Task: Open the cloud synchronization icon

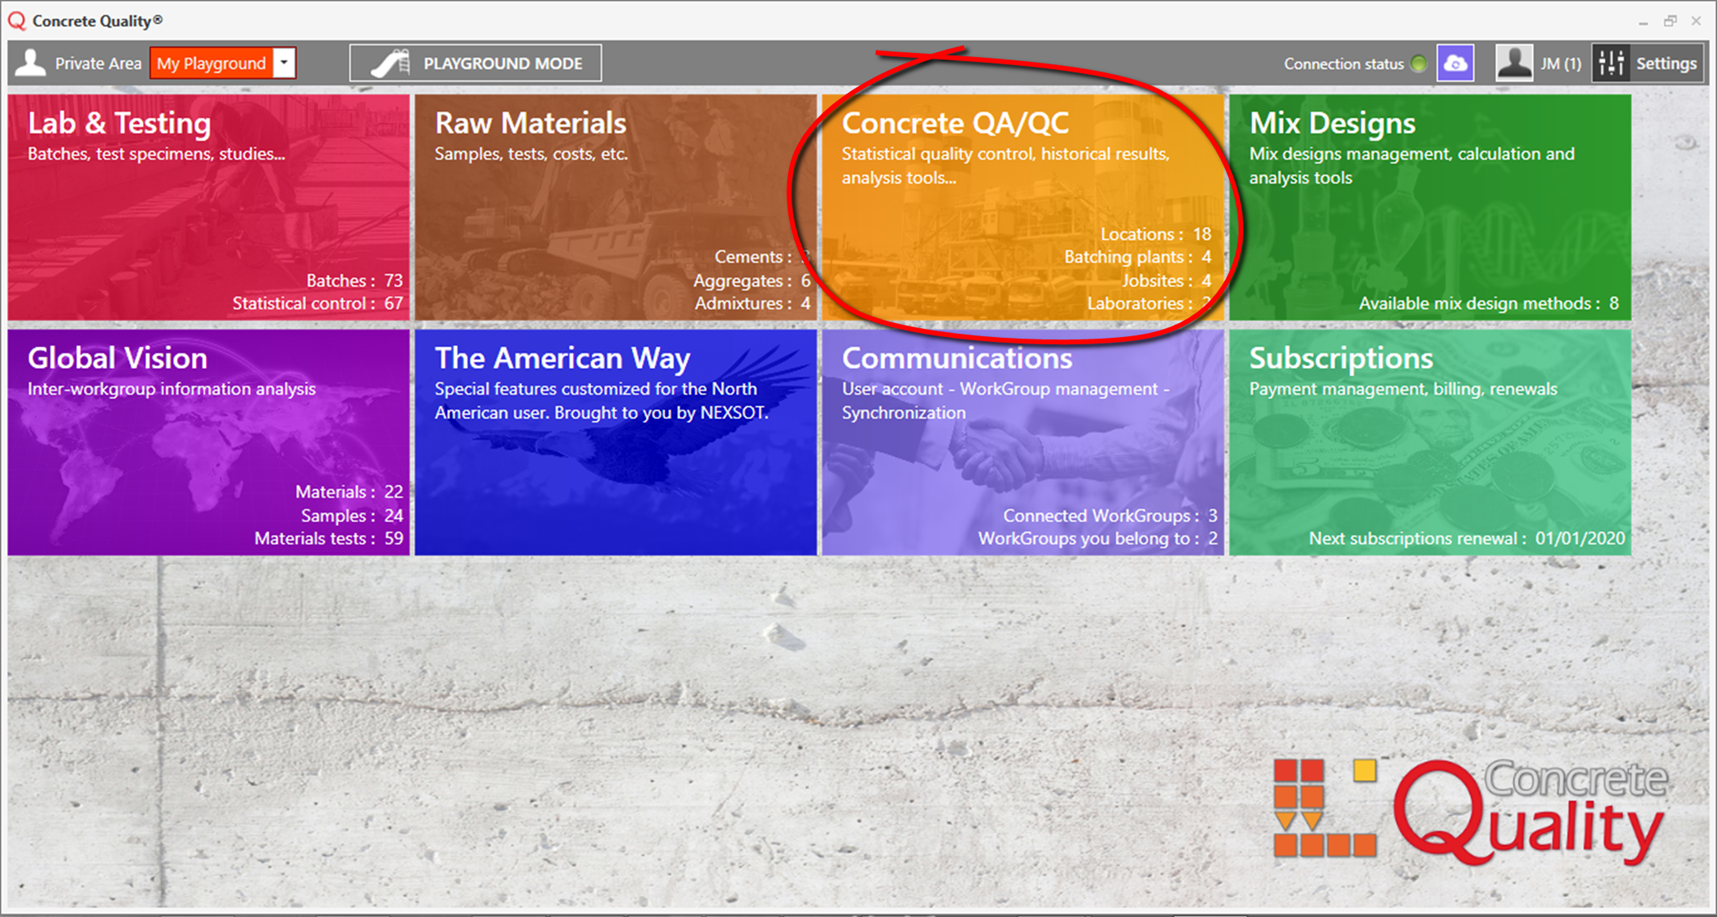Action: click(1455, 63)
